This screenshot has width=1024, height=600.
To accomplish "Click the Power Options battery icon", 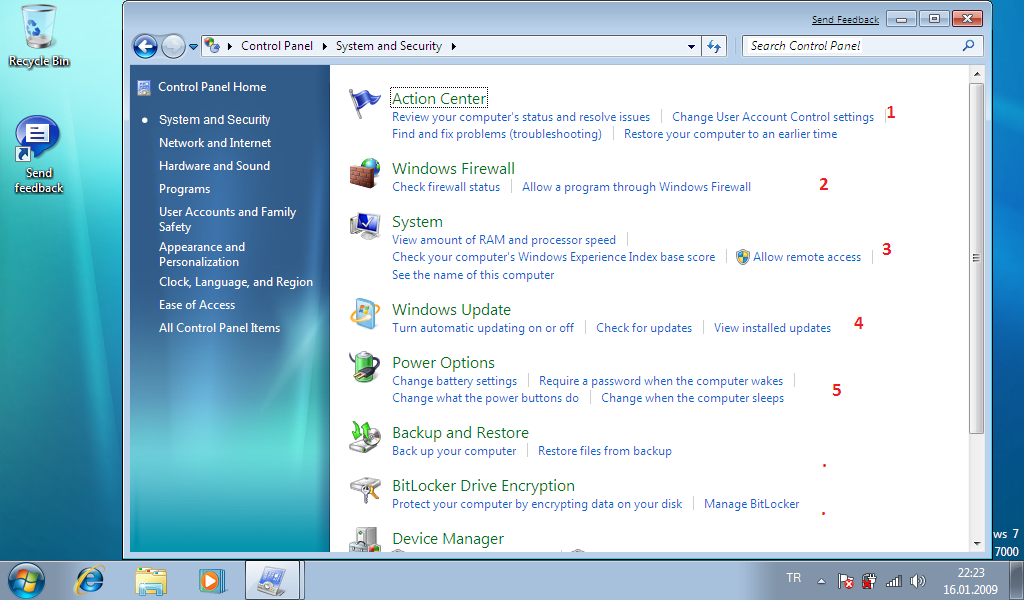I will (x=364, y=367).
